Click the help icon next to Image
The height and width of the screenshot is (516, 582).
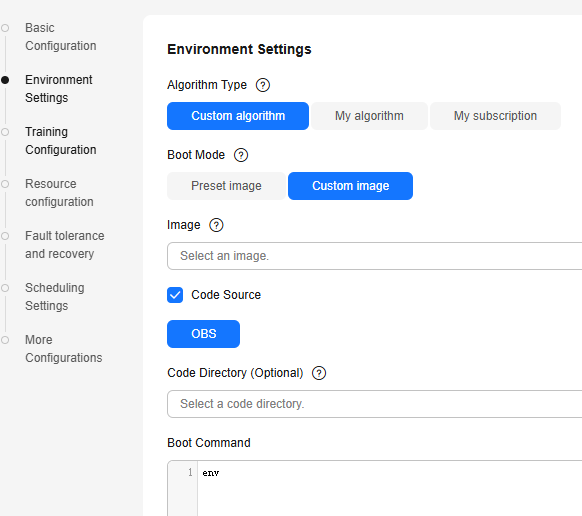[216, 225]
